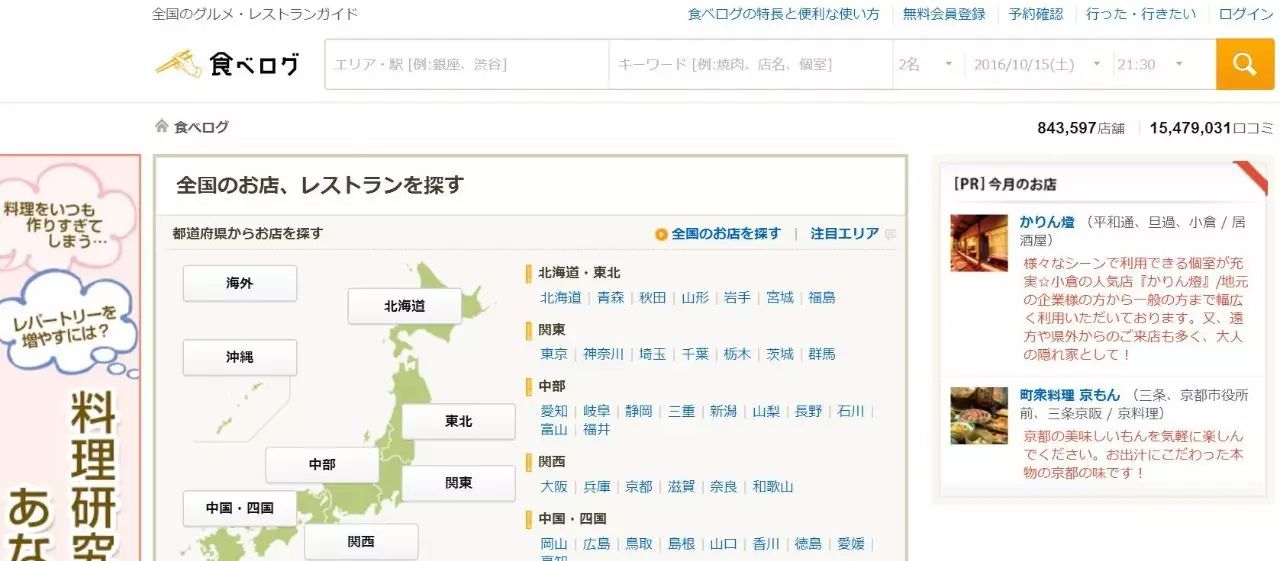Open the 富山 prefecture link
Image resolution: width=1280 pixels, height=561 pixels.
pos(554,429)
